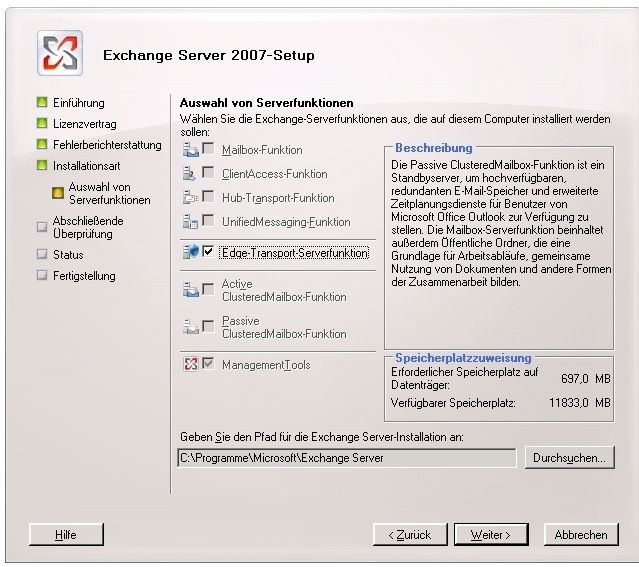Click the gray Abschließende Überprüfung indicator
This screenshot has height=567, width=639.
pos(42,227)
